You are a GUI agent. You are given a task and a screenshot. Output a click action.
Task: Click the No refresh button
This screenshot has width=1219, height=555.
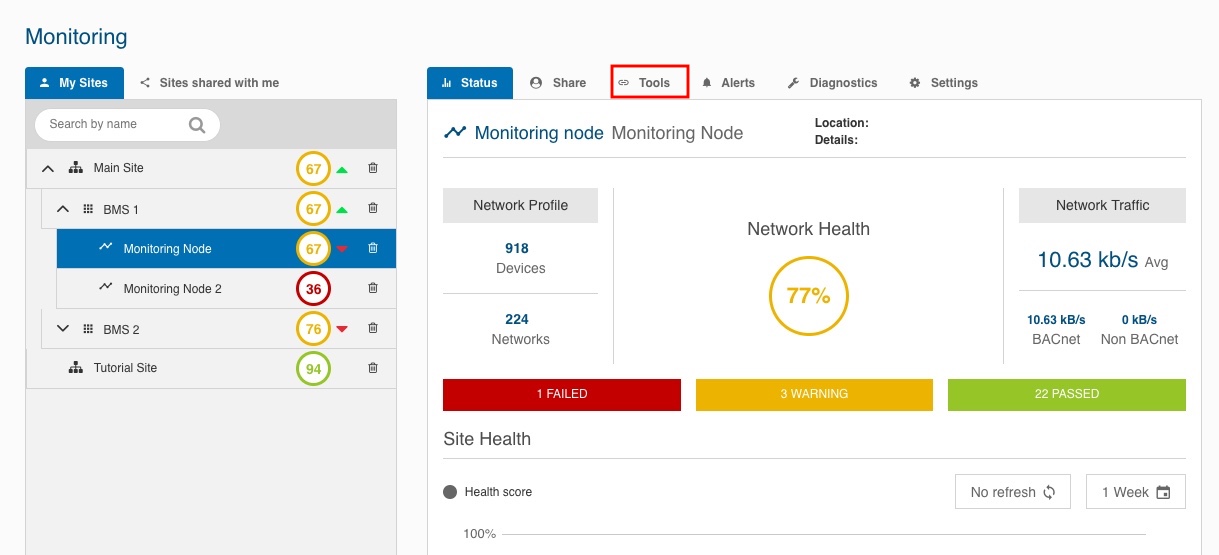point(1012,492)
